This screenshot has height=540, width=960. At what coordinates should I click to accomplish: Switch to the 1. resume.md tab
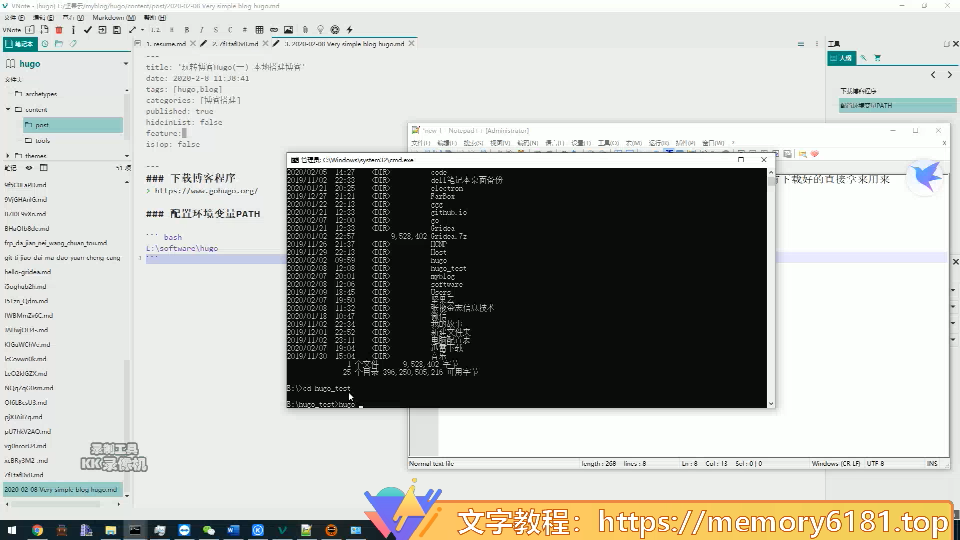[x=166, y=43]
